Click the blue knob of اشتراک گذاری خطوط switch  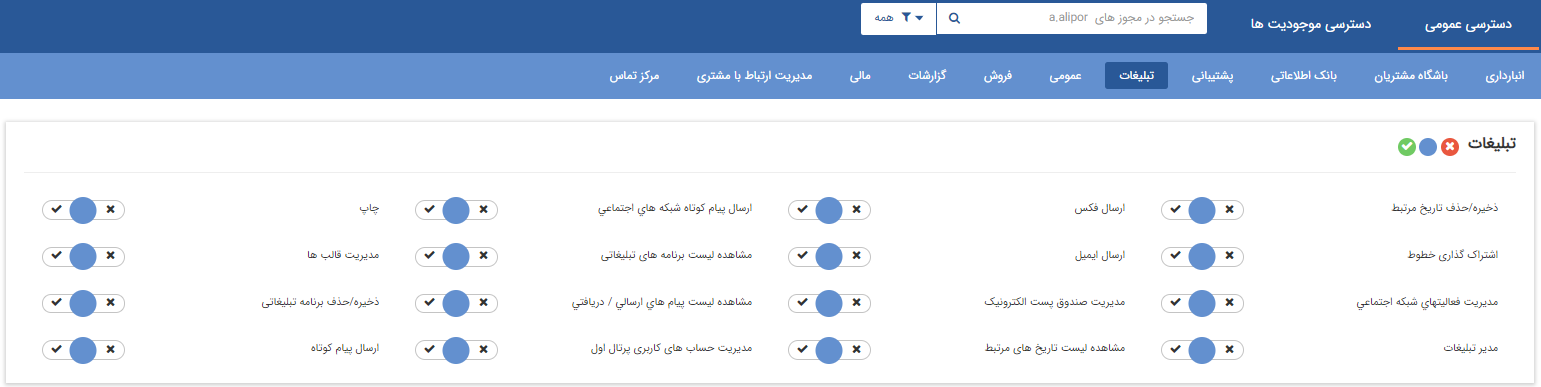tap(1202, 256)
